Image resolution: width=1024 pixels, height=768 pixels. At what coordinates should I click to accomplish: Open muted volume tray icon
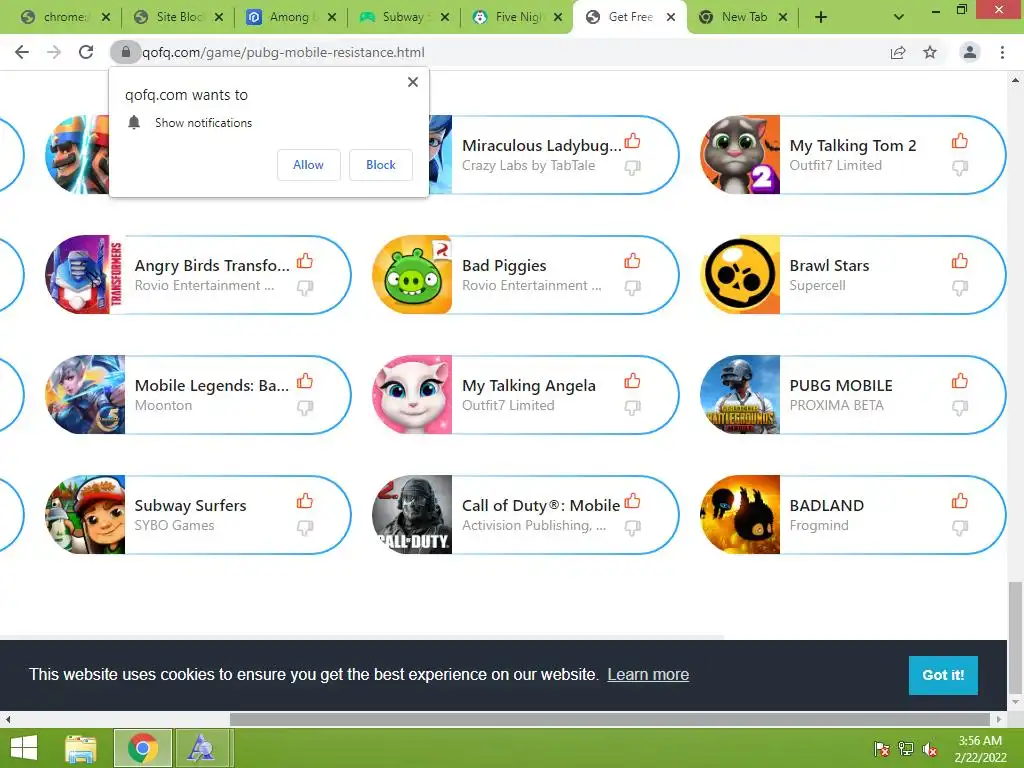pyautogui.click(x=930, y=749)
